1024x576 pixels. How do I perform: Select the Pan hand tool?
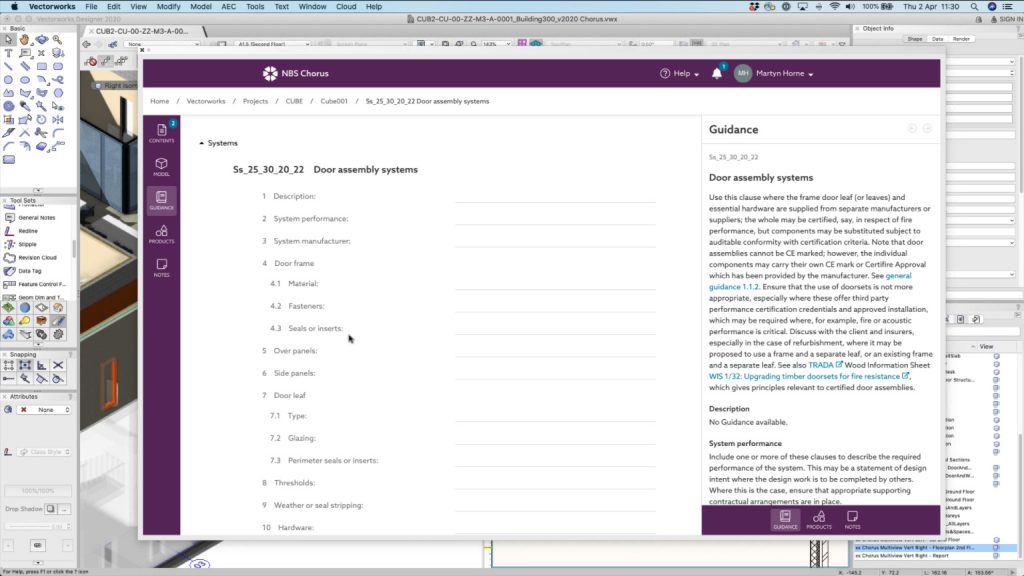click(25, 40)
